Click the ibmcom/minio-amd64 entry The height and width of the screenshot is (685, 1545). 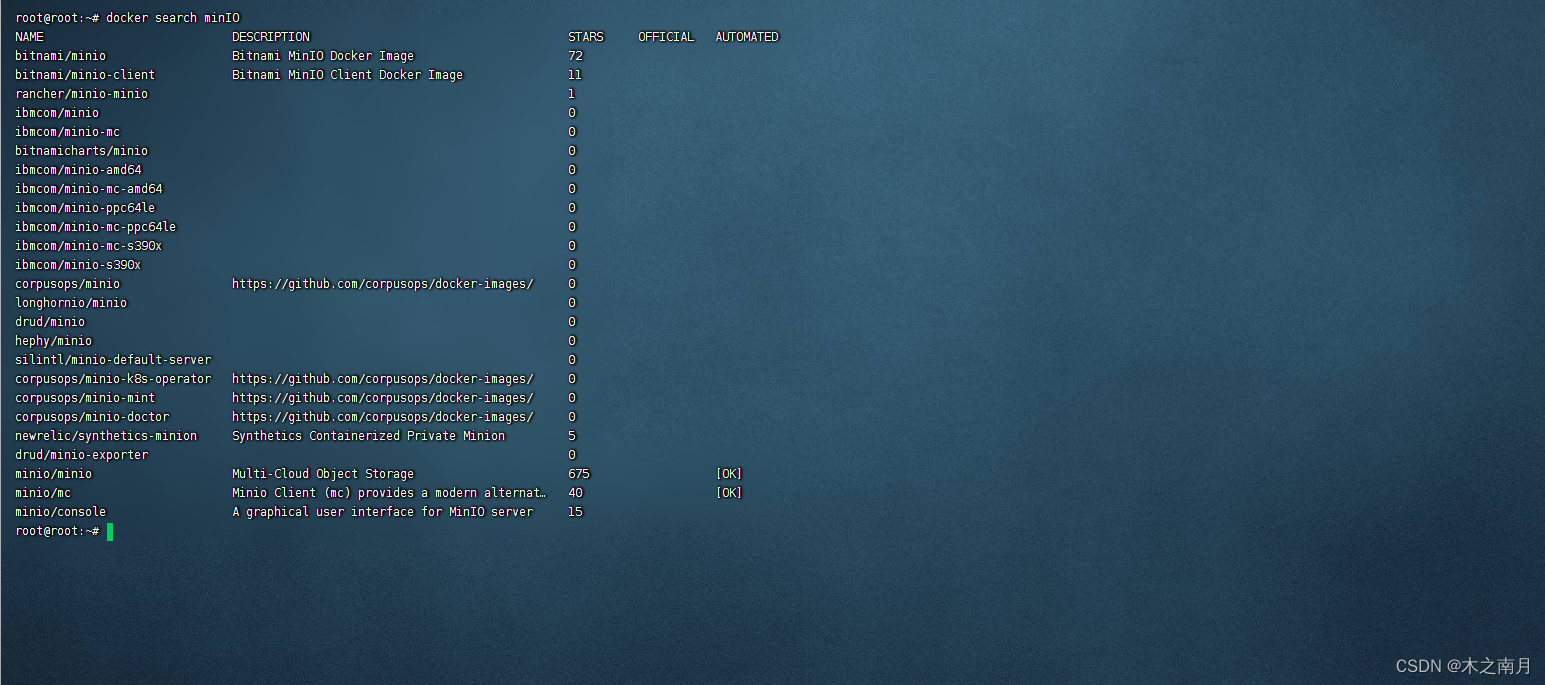pyautogui.click(x=78, y=170)
